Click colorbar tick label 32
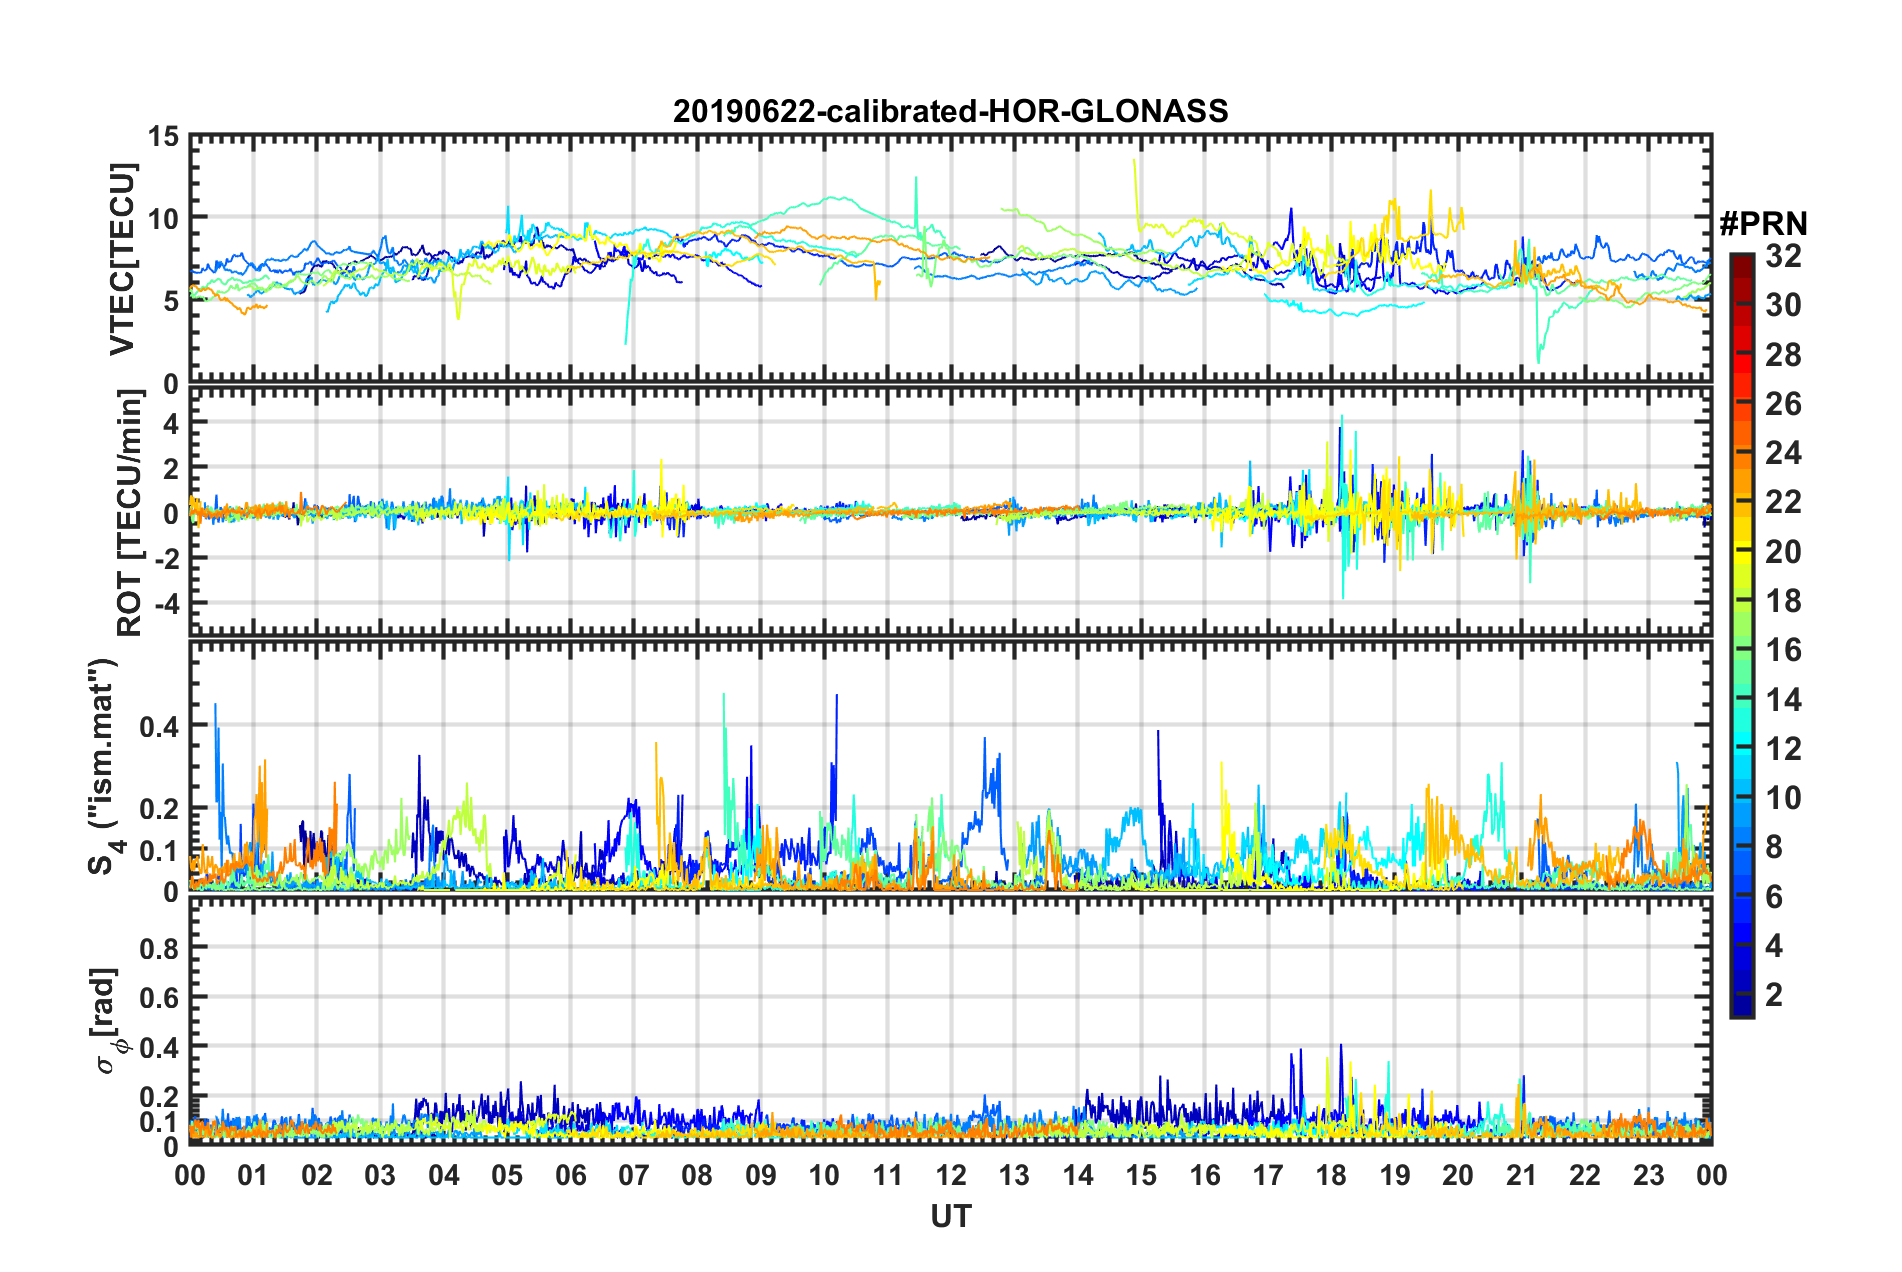This screenshot has height=1272, width=1902. (x=1783, y=256)
